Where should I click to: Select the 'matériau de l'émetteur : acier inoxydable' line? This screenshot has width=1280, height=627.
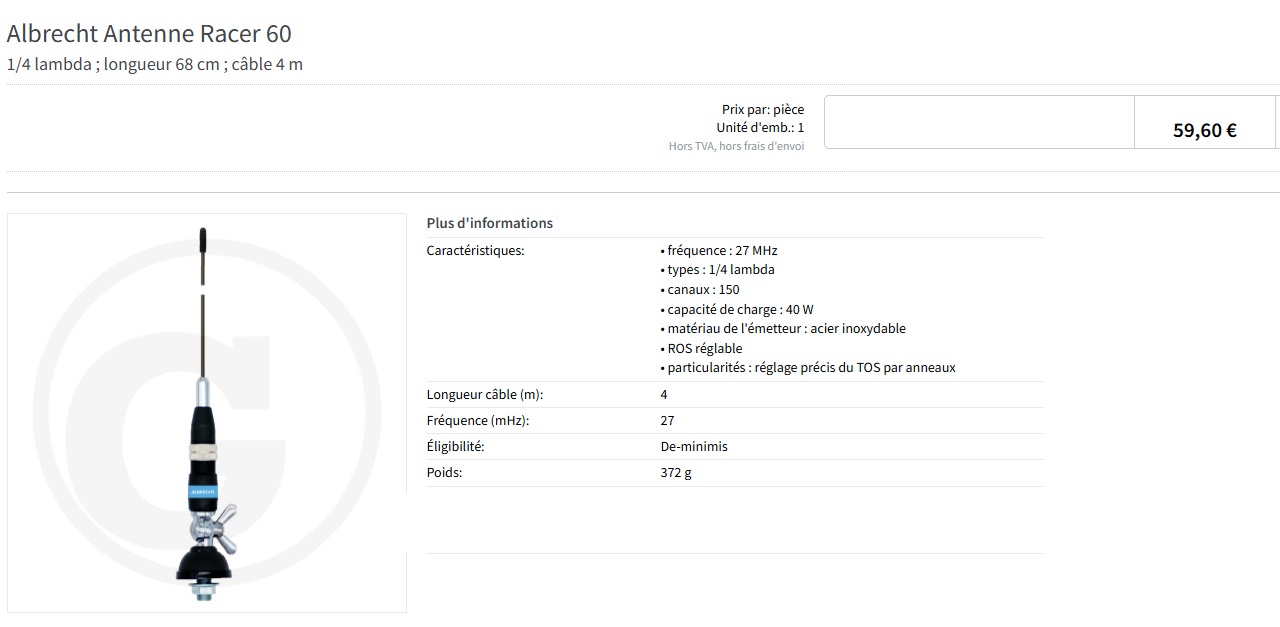pos(783,328)
